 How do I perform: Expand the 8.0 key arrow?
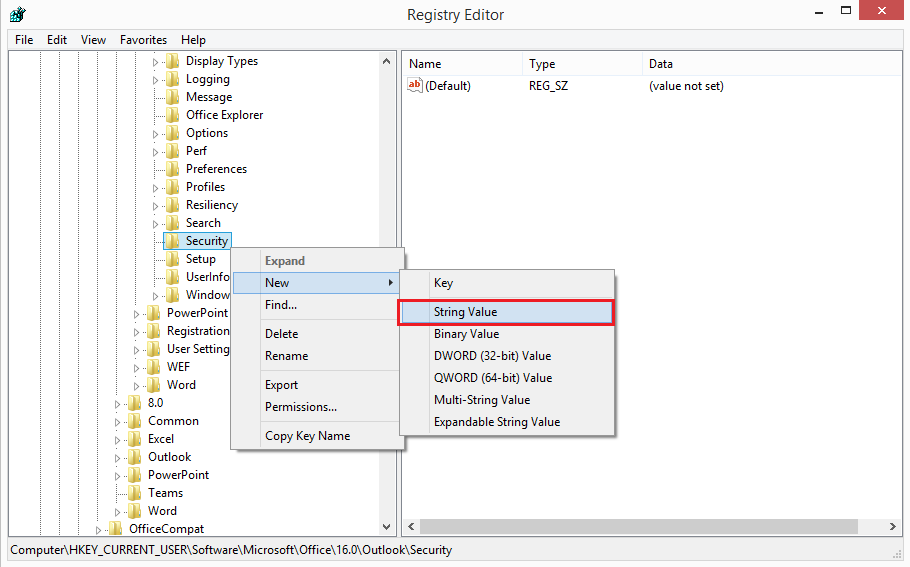click(117, 404)
